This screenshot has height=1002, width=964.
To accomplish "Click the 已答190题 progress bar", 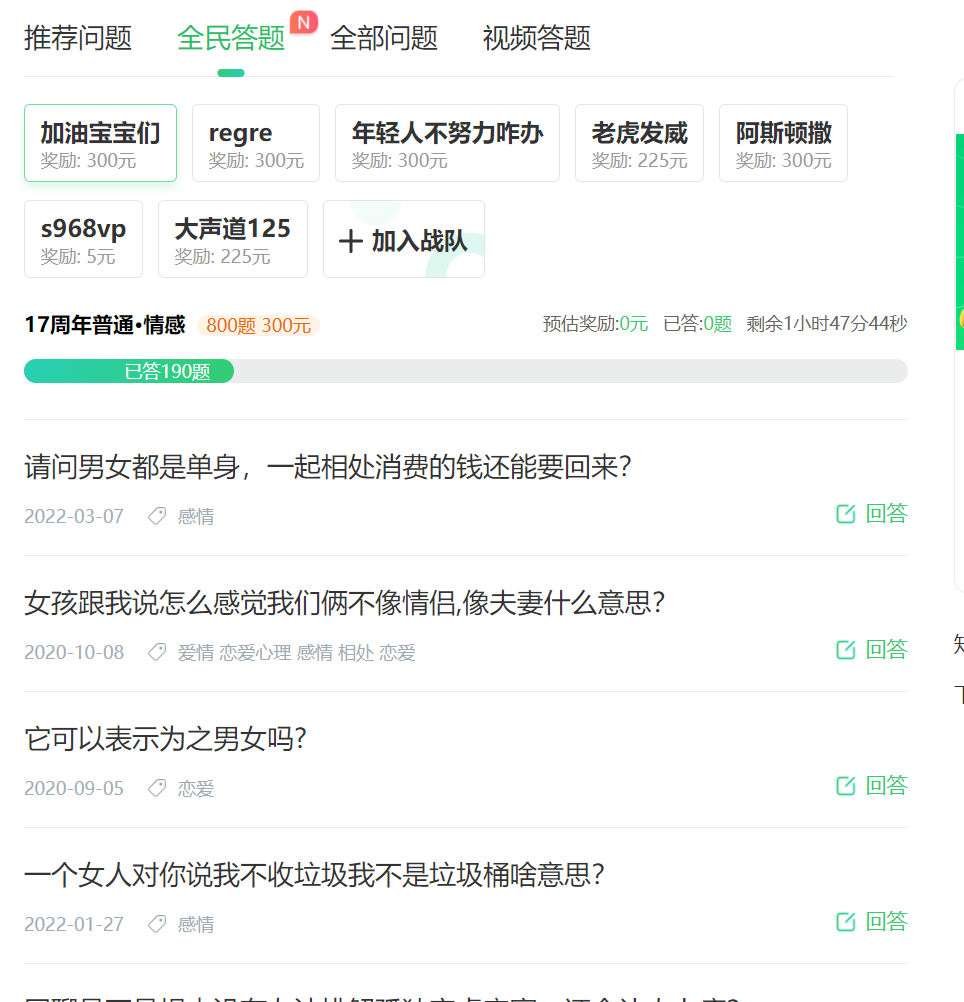I will tap(128, 370).
